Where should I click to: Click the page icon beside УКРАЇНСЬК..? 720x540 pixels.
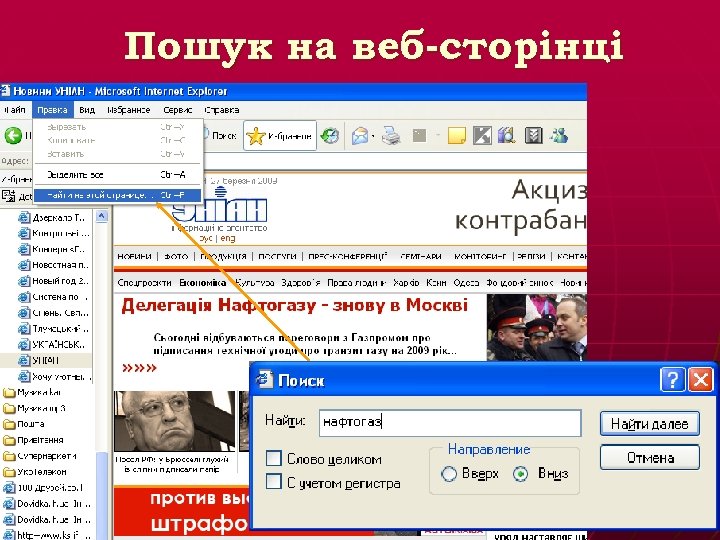click(24, 344)
